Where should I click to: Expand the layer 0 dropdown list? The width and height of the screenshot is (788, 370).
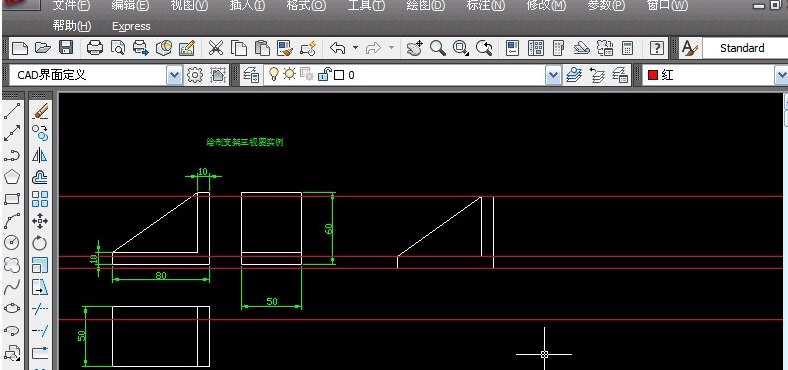(553, 75)
